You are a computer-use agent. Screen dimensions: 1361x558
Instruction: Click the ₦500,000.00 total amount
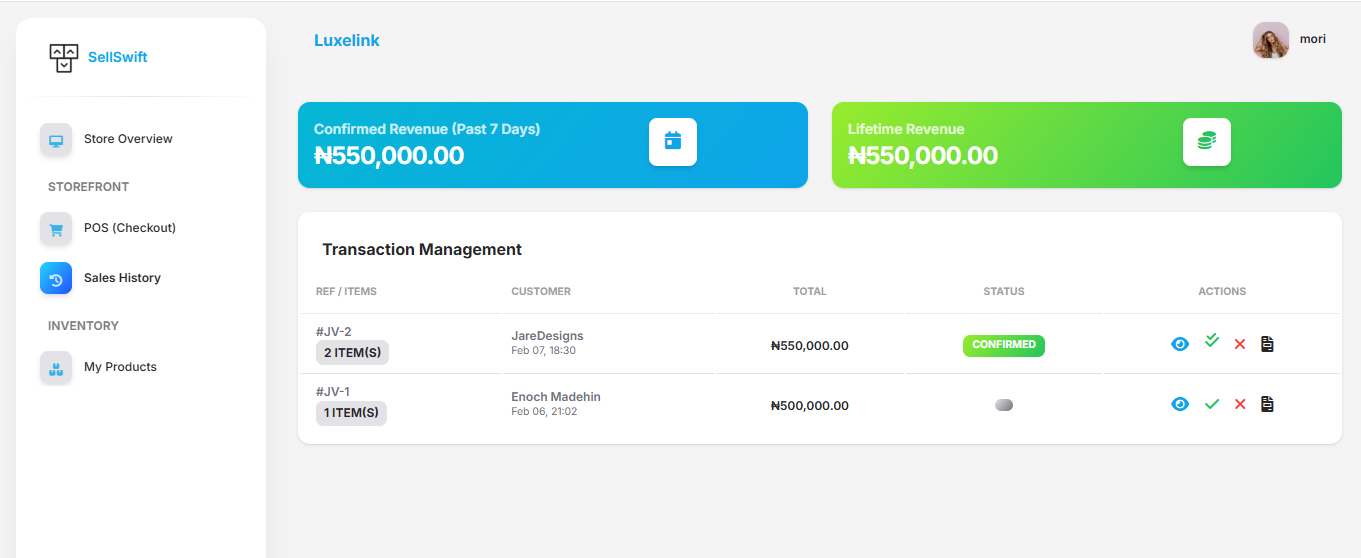click(x=810, y=406)
